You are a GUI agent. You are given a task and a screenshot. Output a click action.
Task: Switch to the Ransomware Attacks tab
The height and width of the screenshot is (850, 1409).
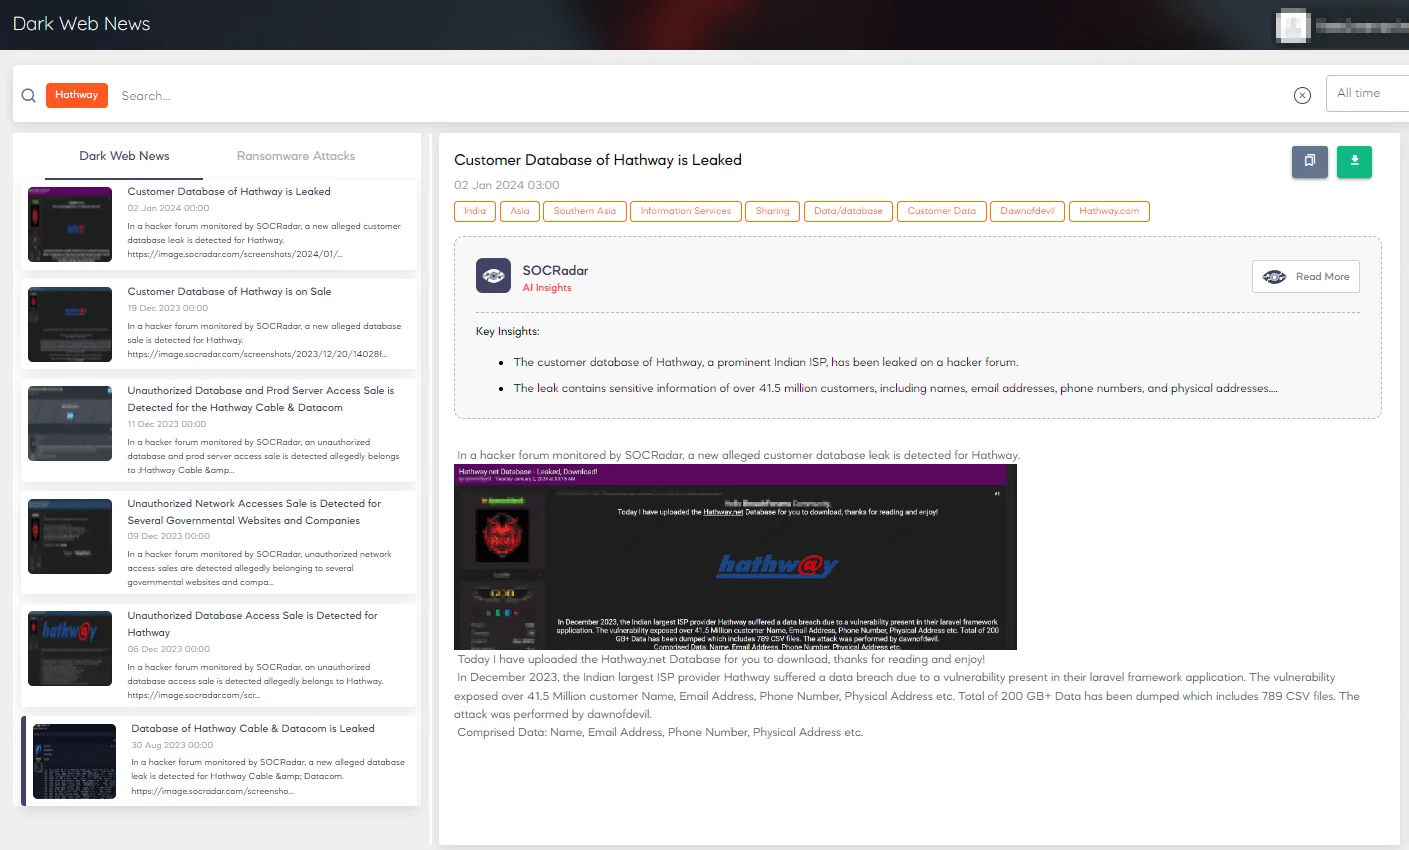pyautogui.click(x=296, y=156)
